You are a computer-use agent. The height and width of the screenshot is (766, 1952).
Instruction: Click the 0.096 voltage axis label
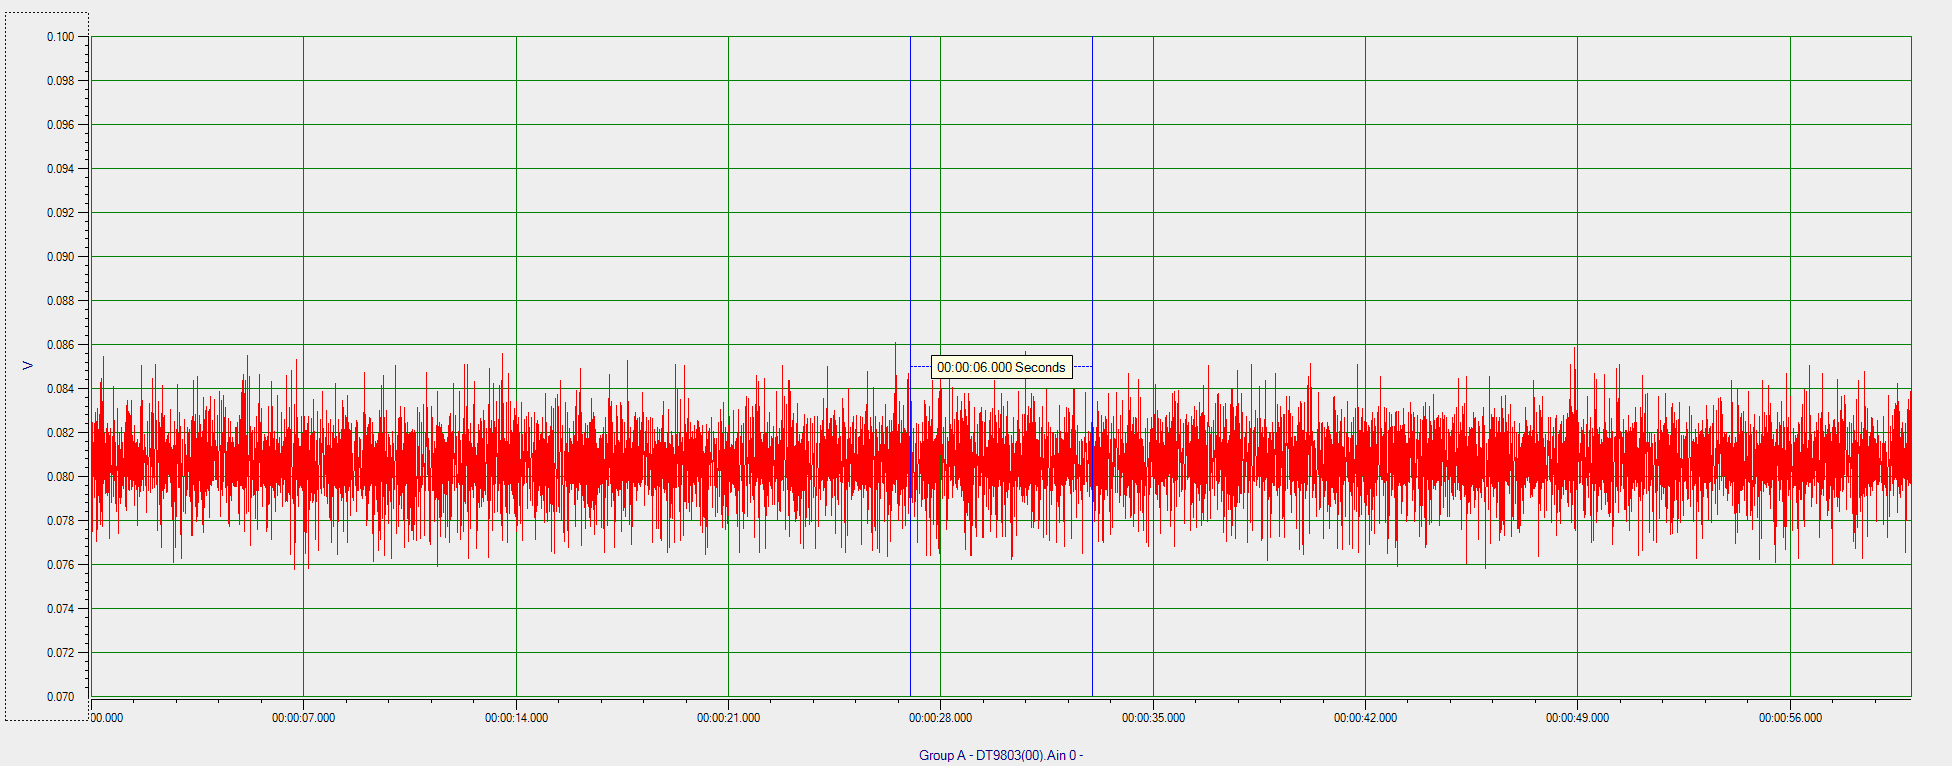coord(60,125)
